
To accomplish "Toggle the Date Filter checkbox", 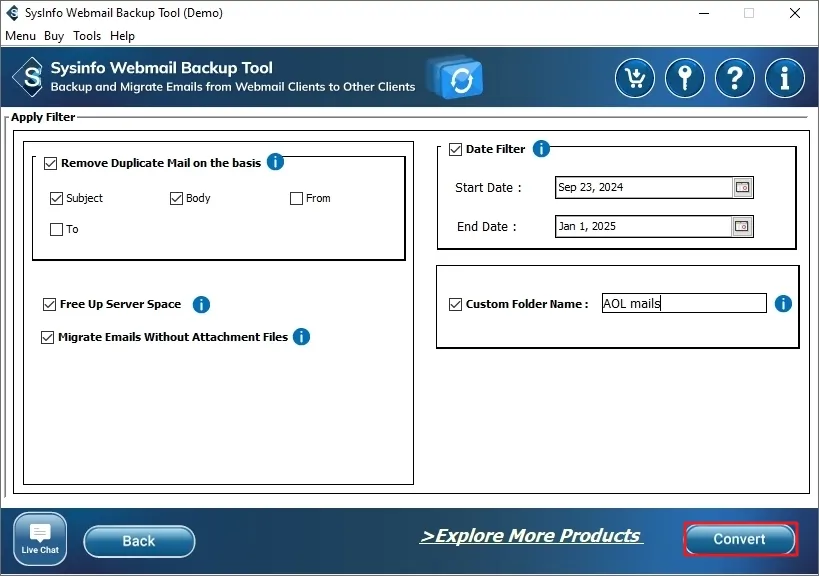I will (455, 150).
